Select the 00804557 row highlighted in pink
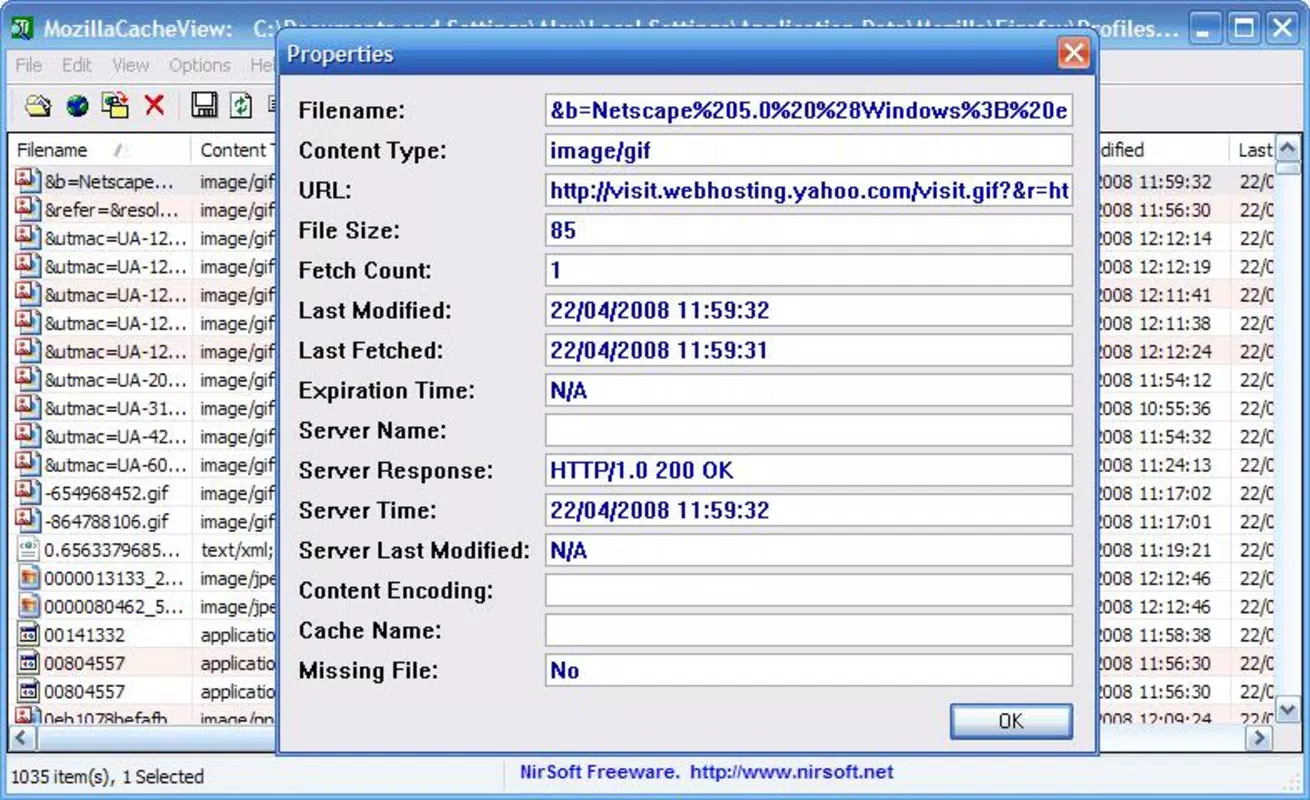The width and height of the screenshot is (1310, 800). pos(143,662)
